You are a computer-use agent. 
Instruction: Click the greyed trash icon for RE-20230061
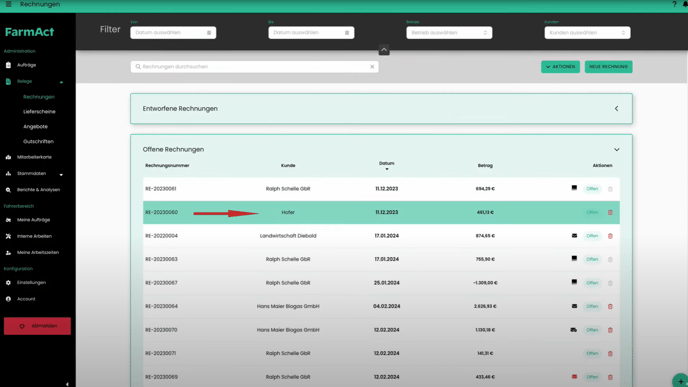[x=610, y=189]
